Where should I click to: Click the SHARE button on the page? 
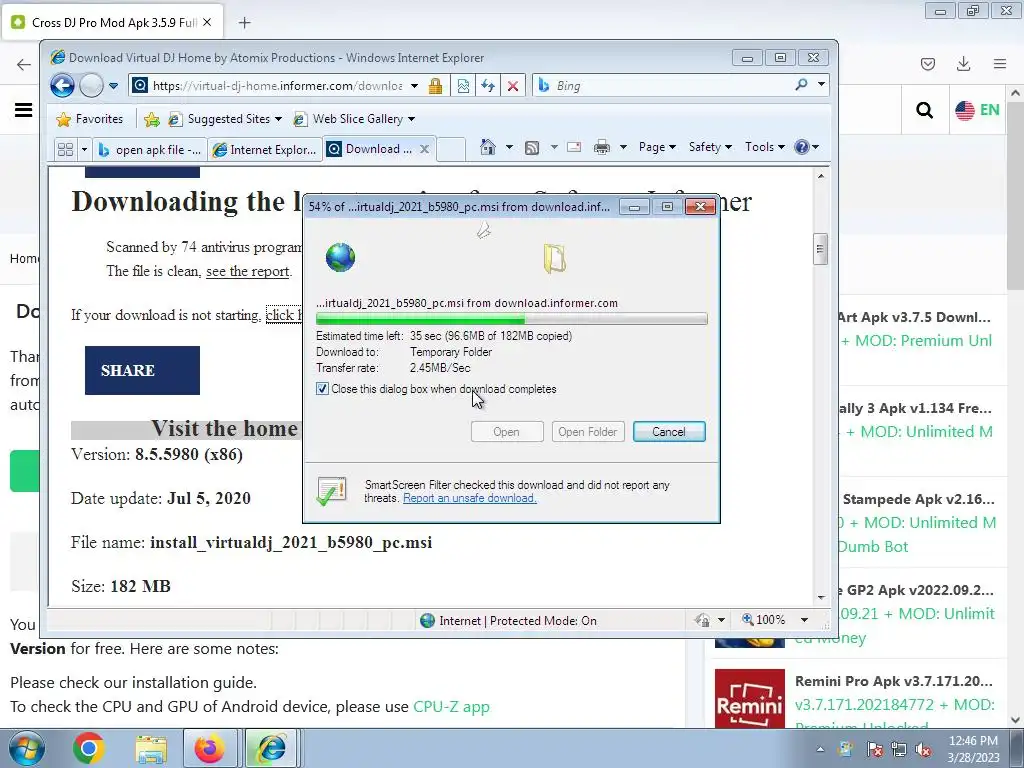[x=142, y=370]
